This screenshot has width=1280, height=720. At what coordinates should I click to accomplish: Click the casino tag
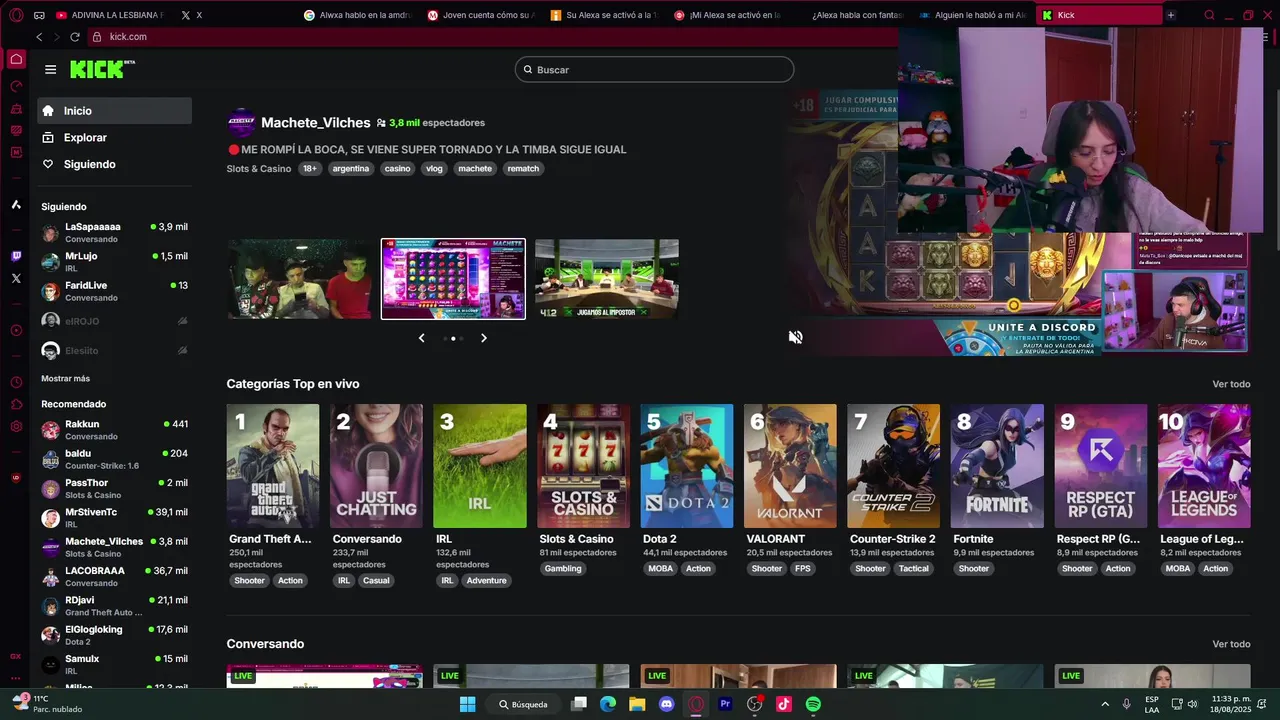pos(398,169)
